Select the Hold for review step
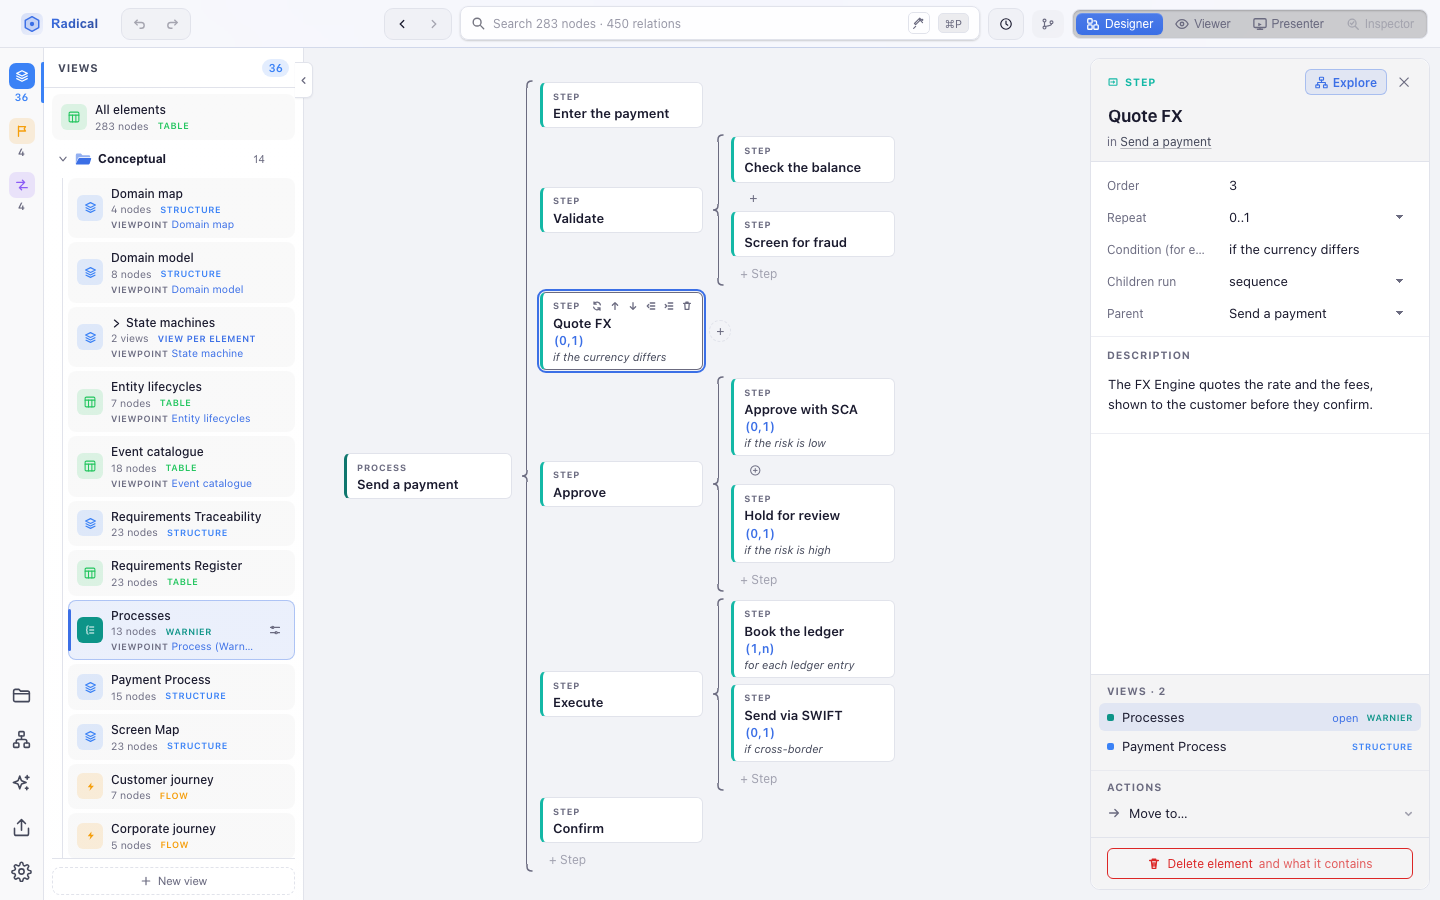 [x=813, y=524]
